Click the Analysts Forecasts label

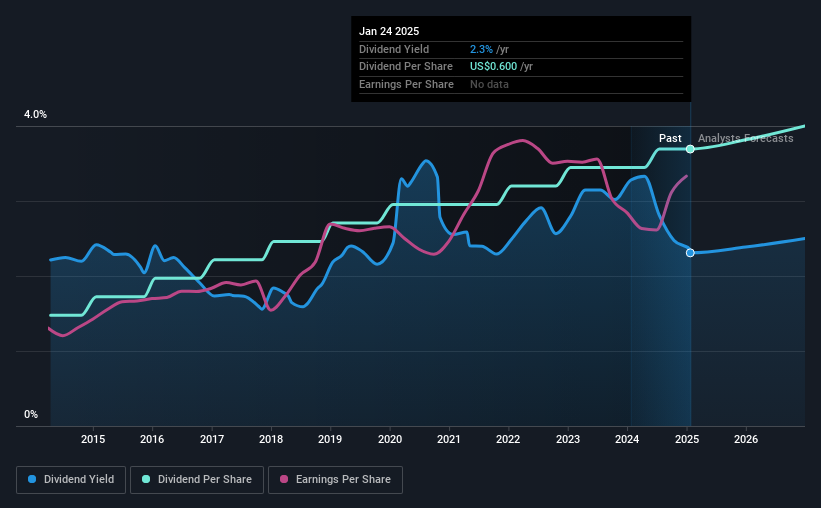[x=746, y=138]
